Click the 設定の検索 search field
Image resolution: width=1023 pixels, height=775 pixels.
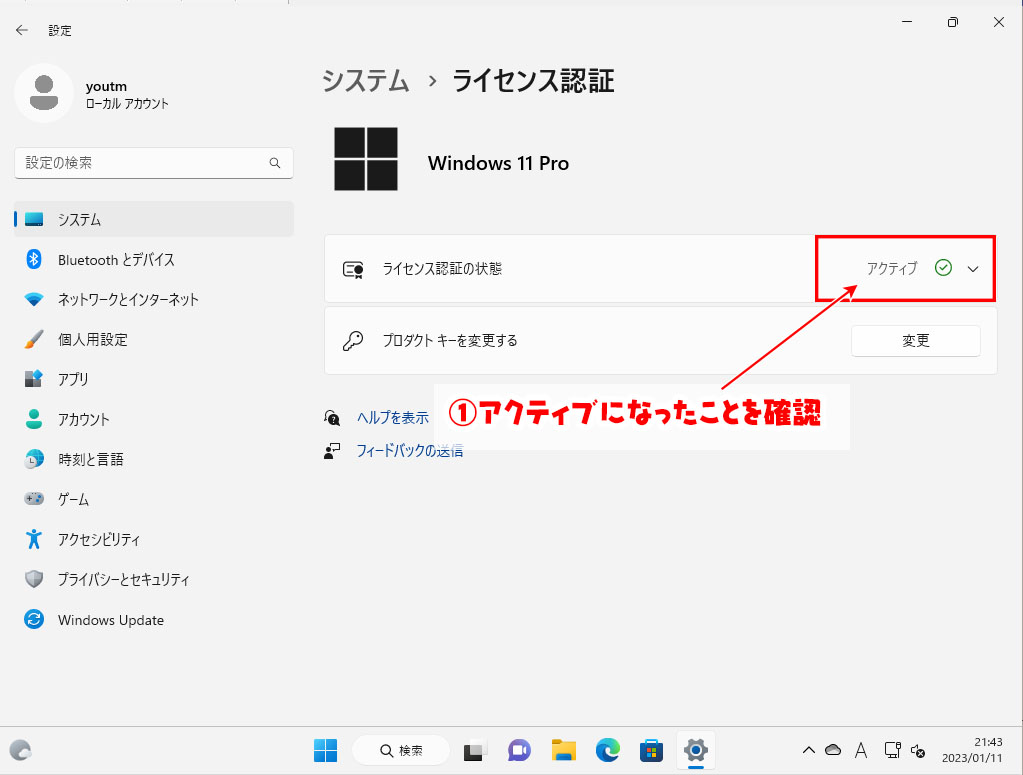tap(153, 163)
